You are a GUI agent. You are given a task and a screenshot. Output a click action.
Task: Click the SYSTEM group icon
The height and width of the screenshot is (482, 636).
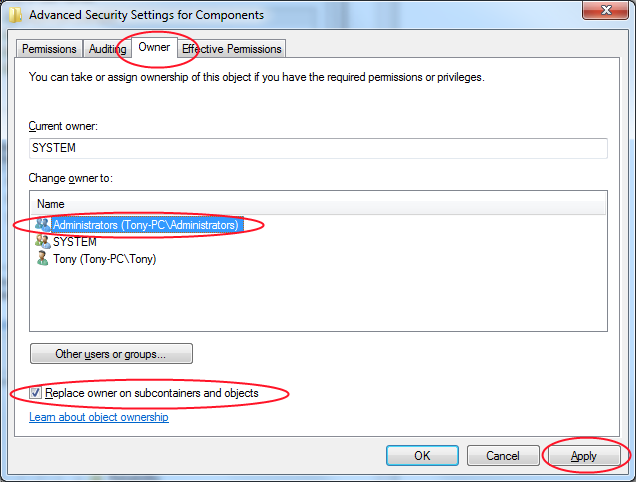(43, 242)
